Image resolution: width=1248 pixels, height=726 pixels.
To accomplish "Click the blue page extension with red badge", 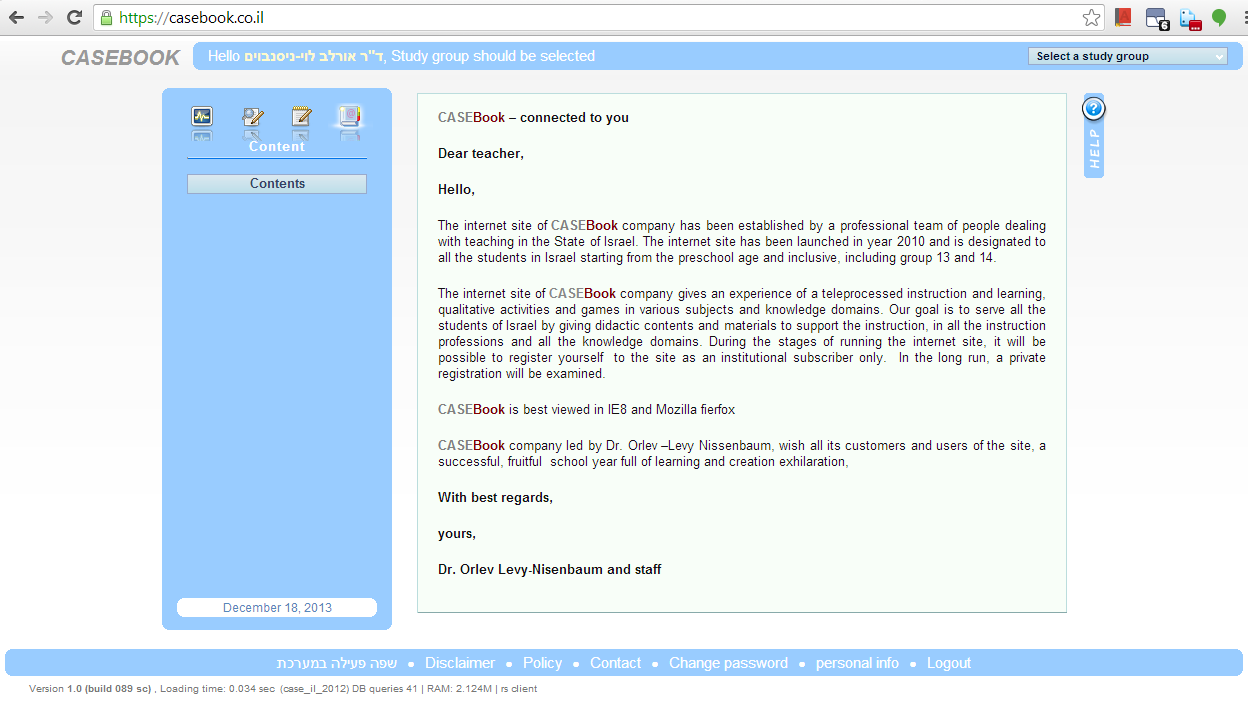I will click(x=1189, y=18).
